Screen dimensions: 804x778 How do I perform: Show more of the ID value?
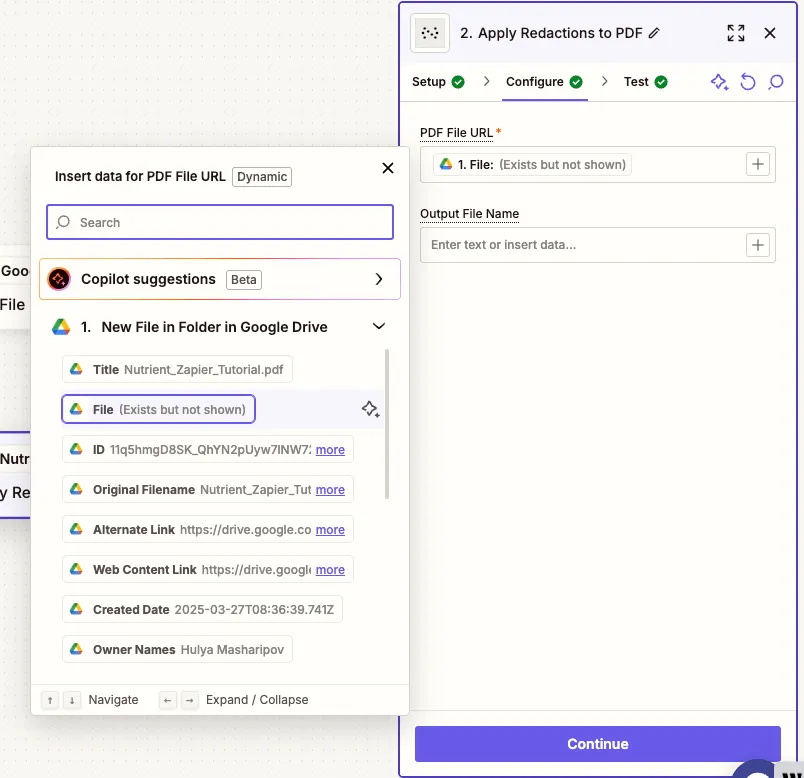click(330, 450)
